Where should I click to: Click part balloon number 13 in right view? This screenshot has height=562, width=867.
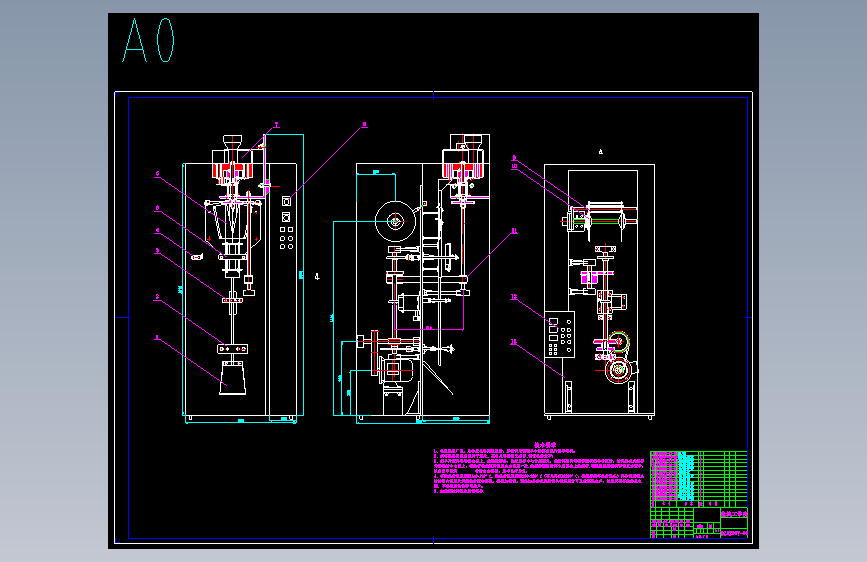coord(514,342)
